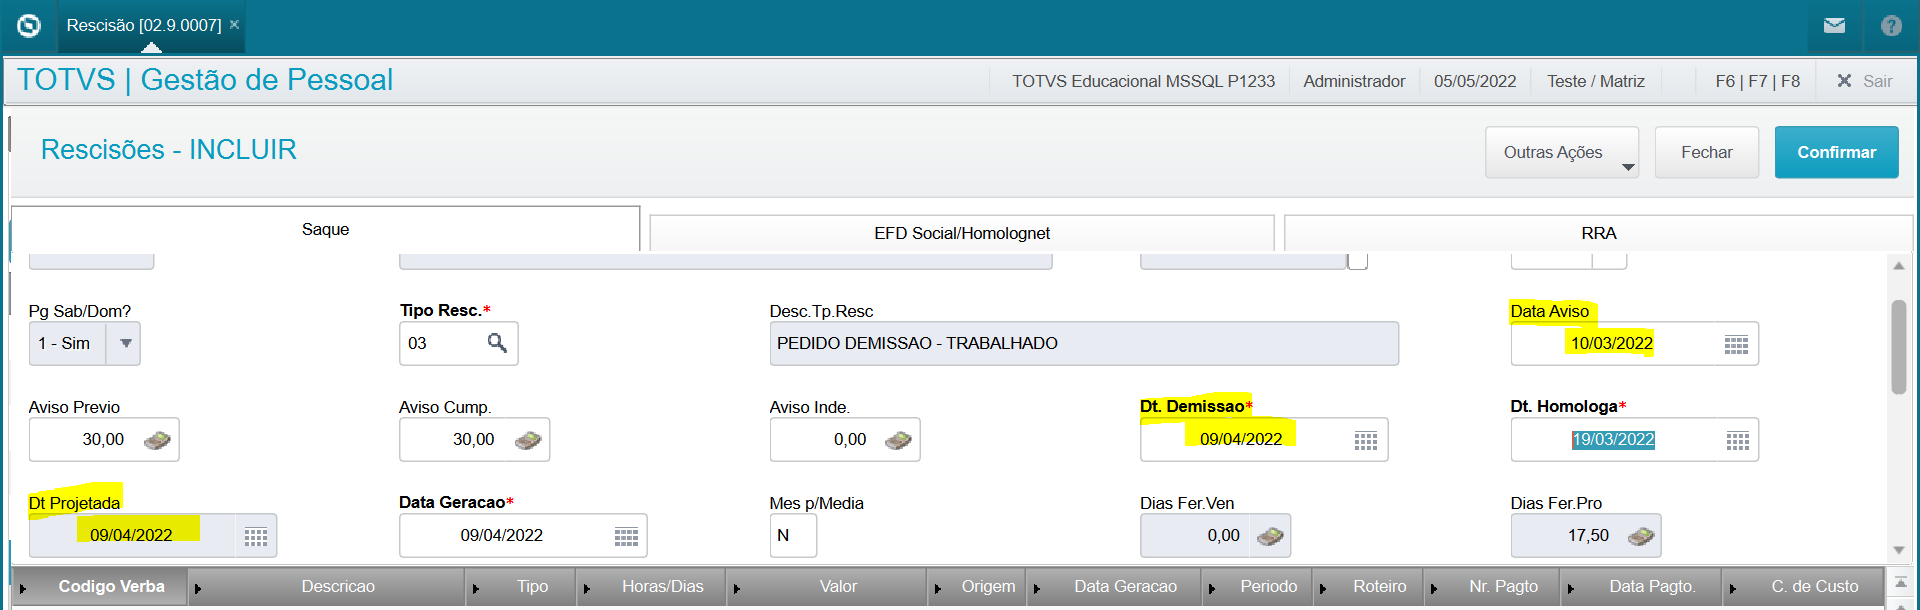Expand the Outras Ações menu arrow
The width and height of the screenshot is (1920, 610).
(x=1628, y=167)
